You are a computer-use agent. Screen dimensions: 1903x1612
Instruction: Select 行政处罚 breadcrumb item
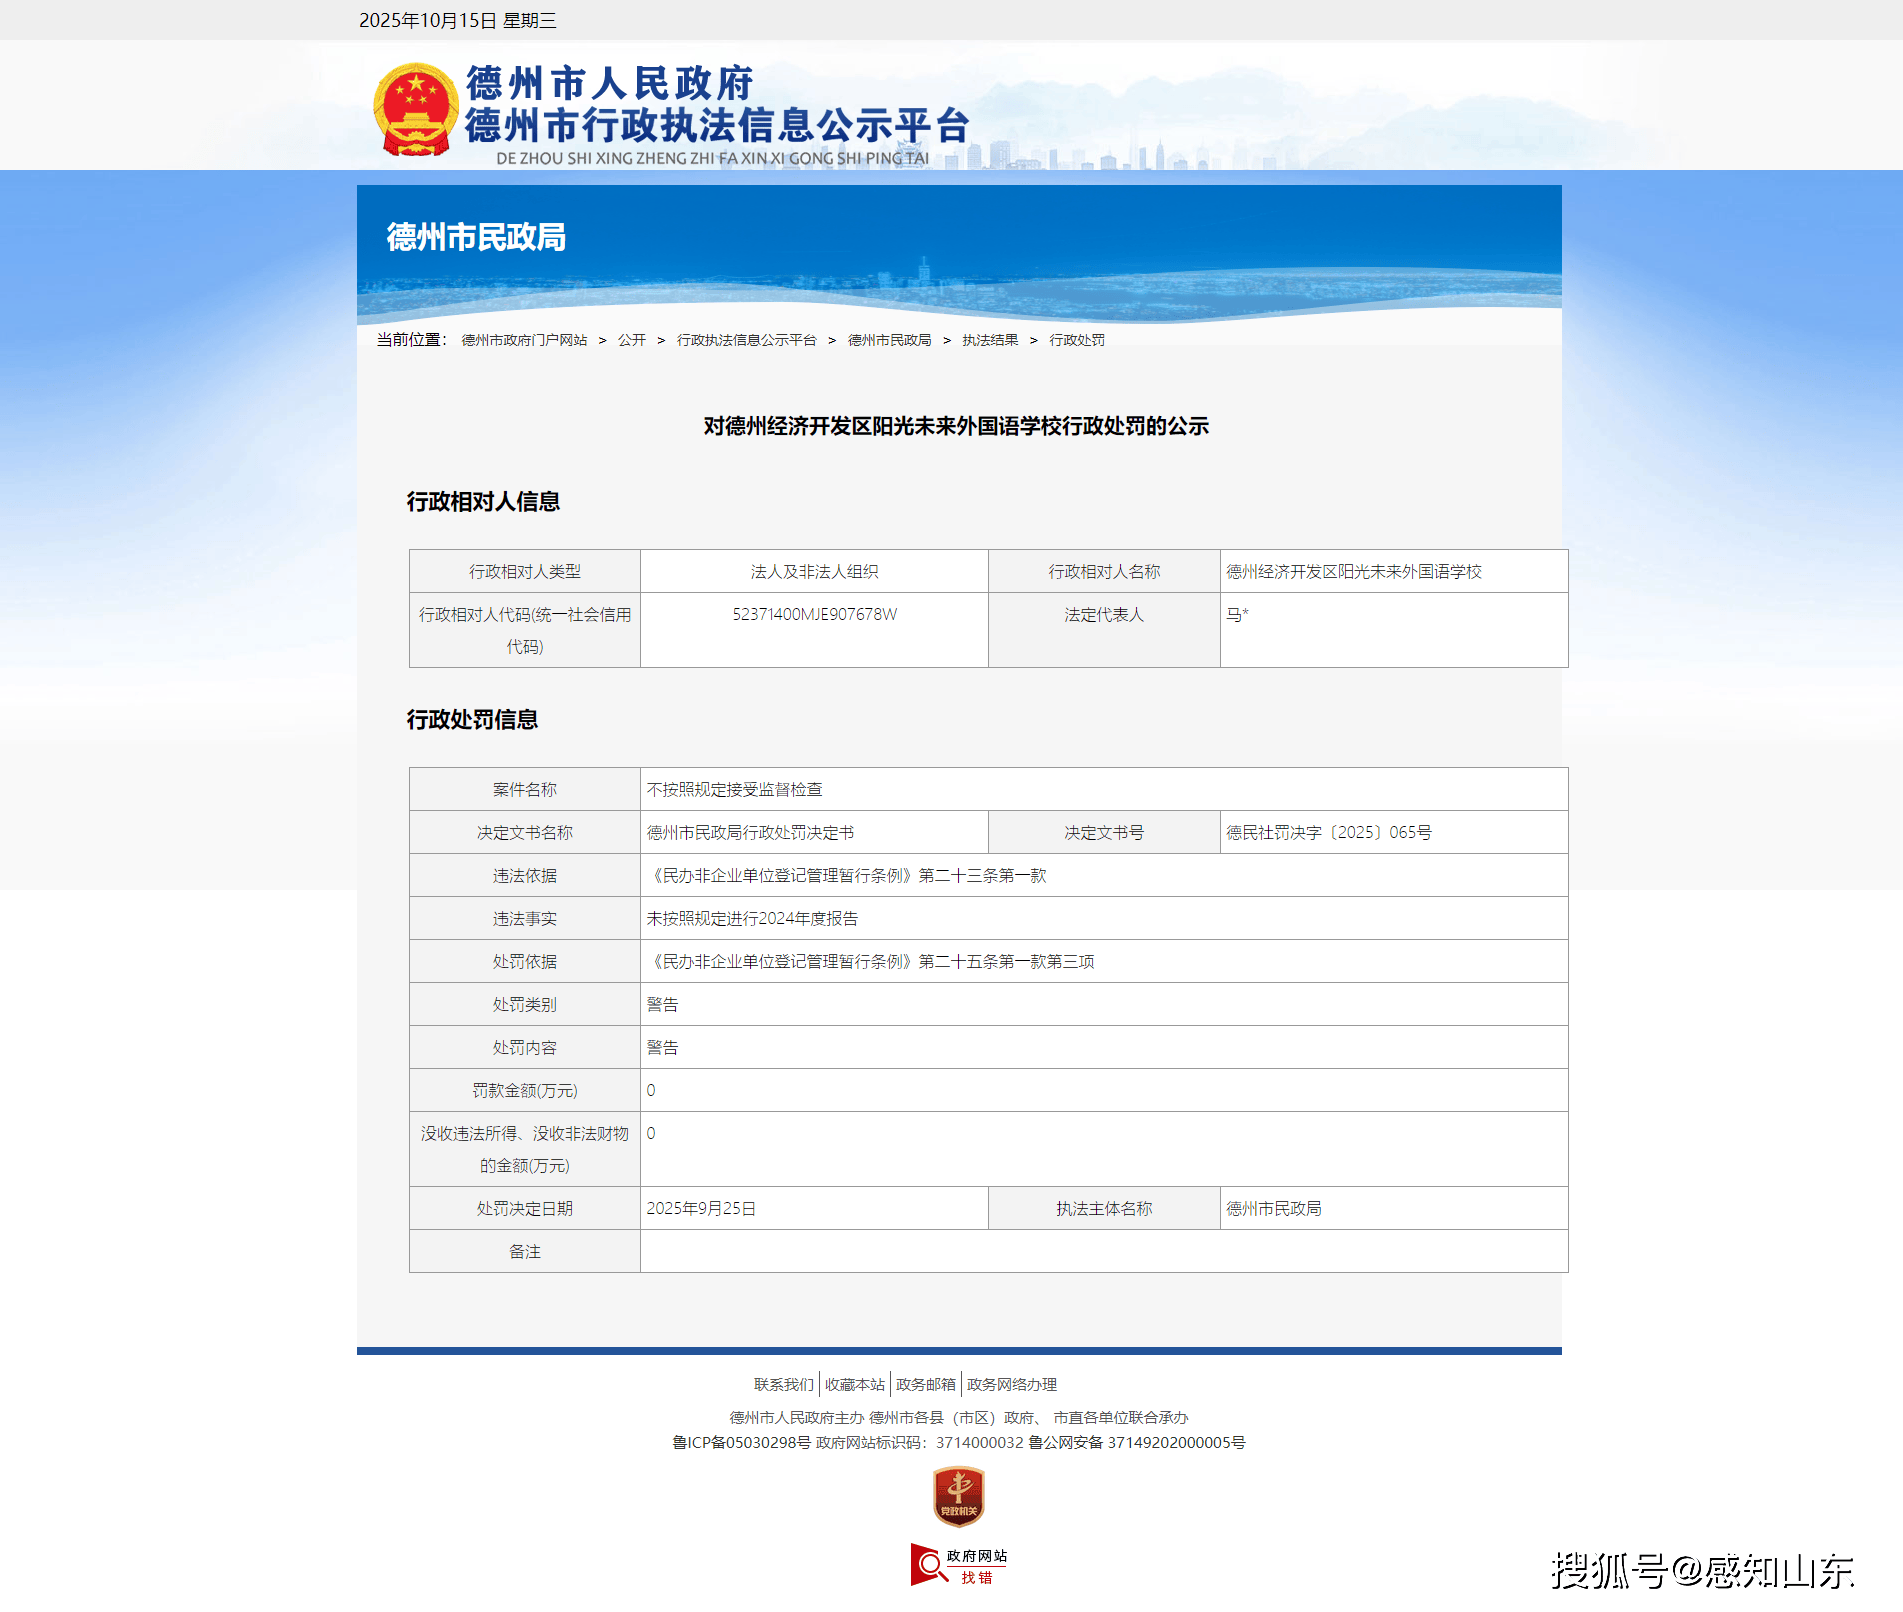pyautogui.click(x=1077, y=340)
